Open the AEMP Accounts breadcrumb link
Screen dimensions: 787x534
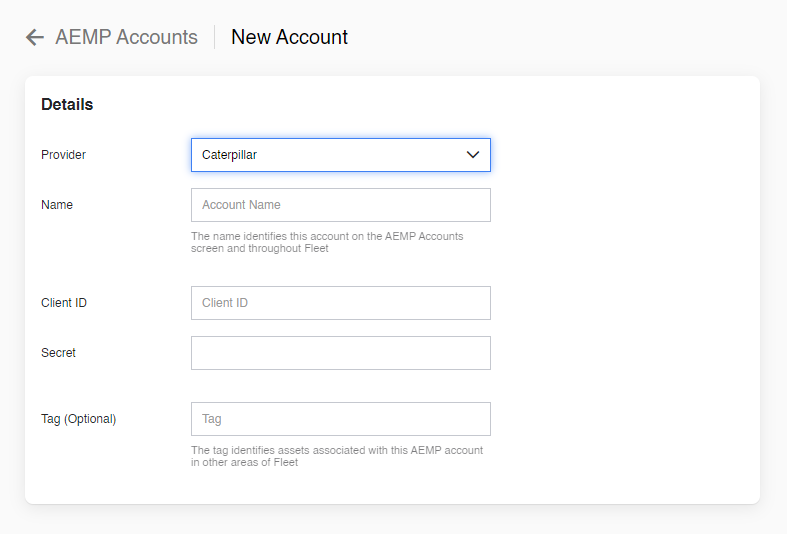tap(126, 37)
